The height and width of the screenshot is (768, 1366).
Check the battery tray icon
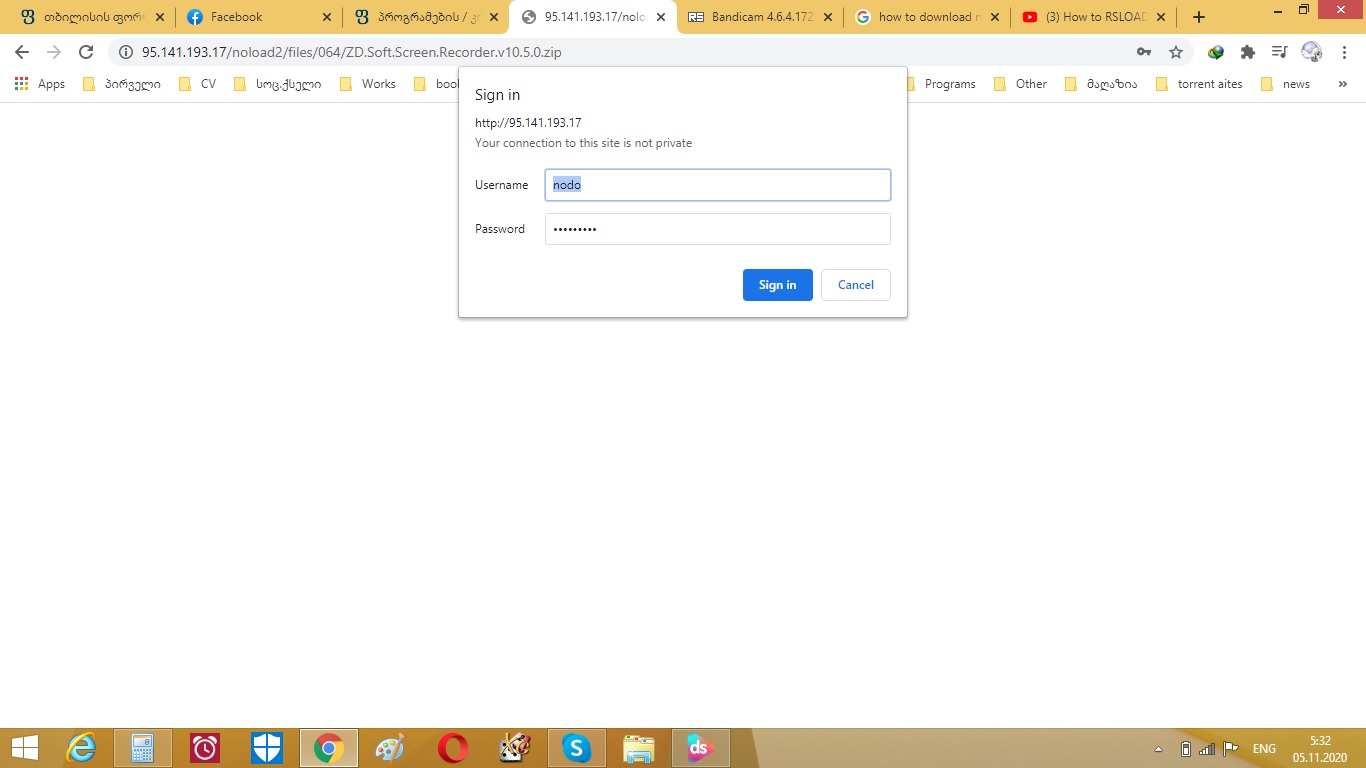1186,749
